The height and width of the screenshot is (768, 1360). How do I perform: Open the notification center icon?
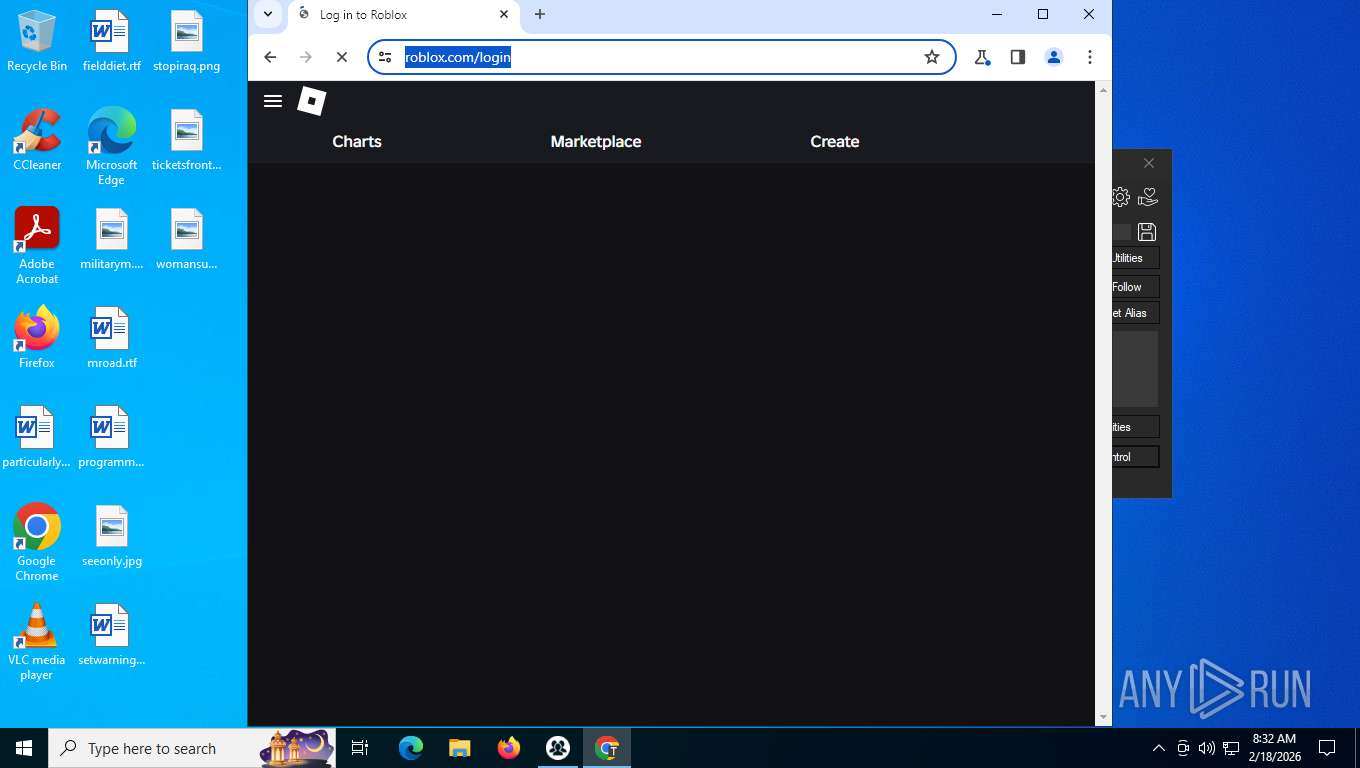tap(1327, 748)
